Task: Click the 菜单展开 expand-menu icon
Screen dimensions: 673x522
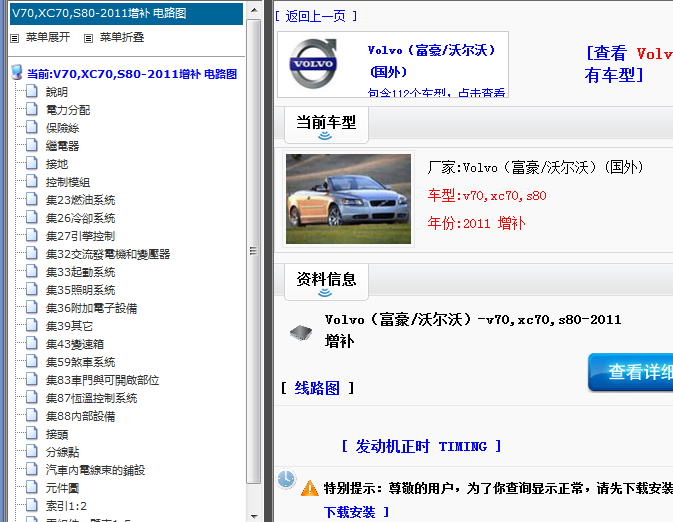Action: pos(15,39)
